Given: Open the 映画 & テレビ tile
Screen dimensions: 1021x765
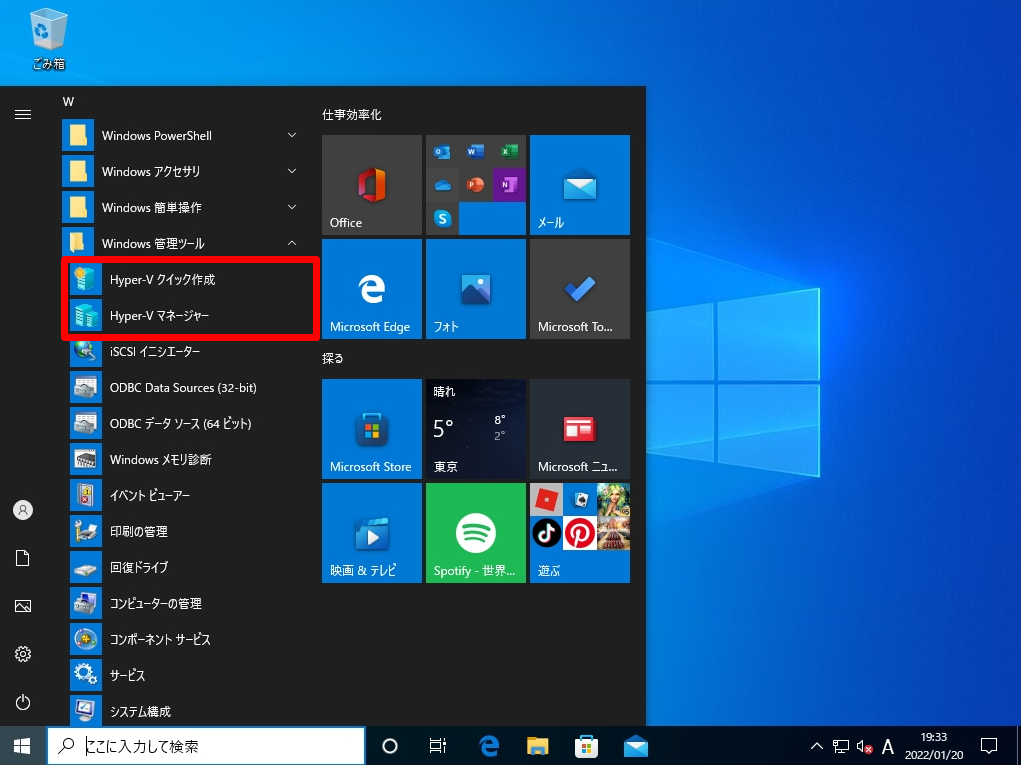Looking at the screenshot, I should [372, 533].
